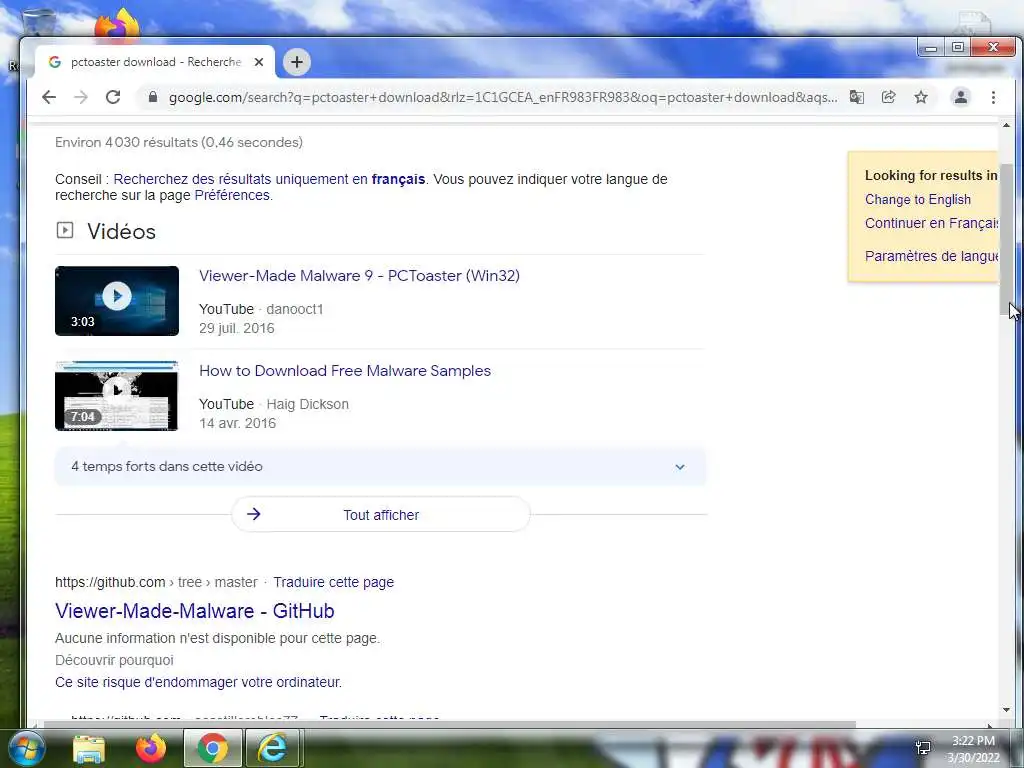Click the 'danooct1' channel name
Screen dimensions: 1024x768
[295, 309]
